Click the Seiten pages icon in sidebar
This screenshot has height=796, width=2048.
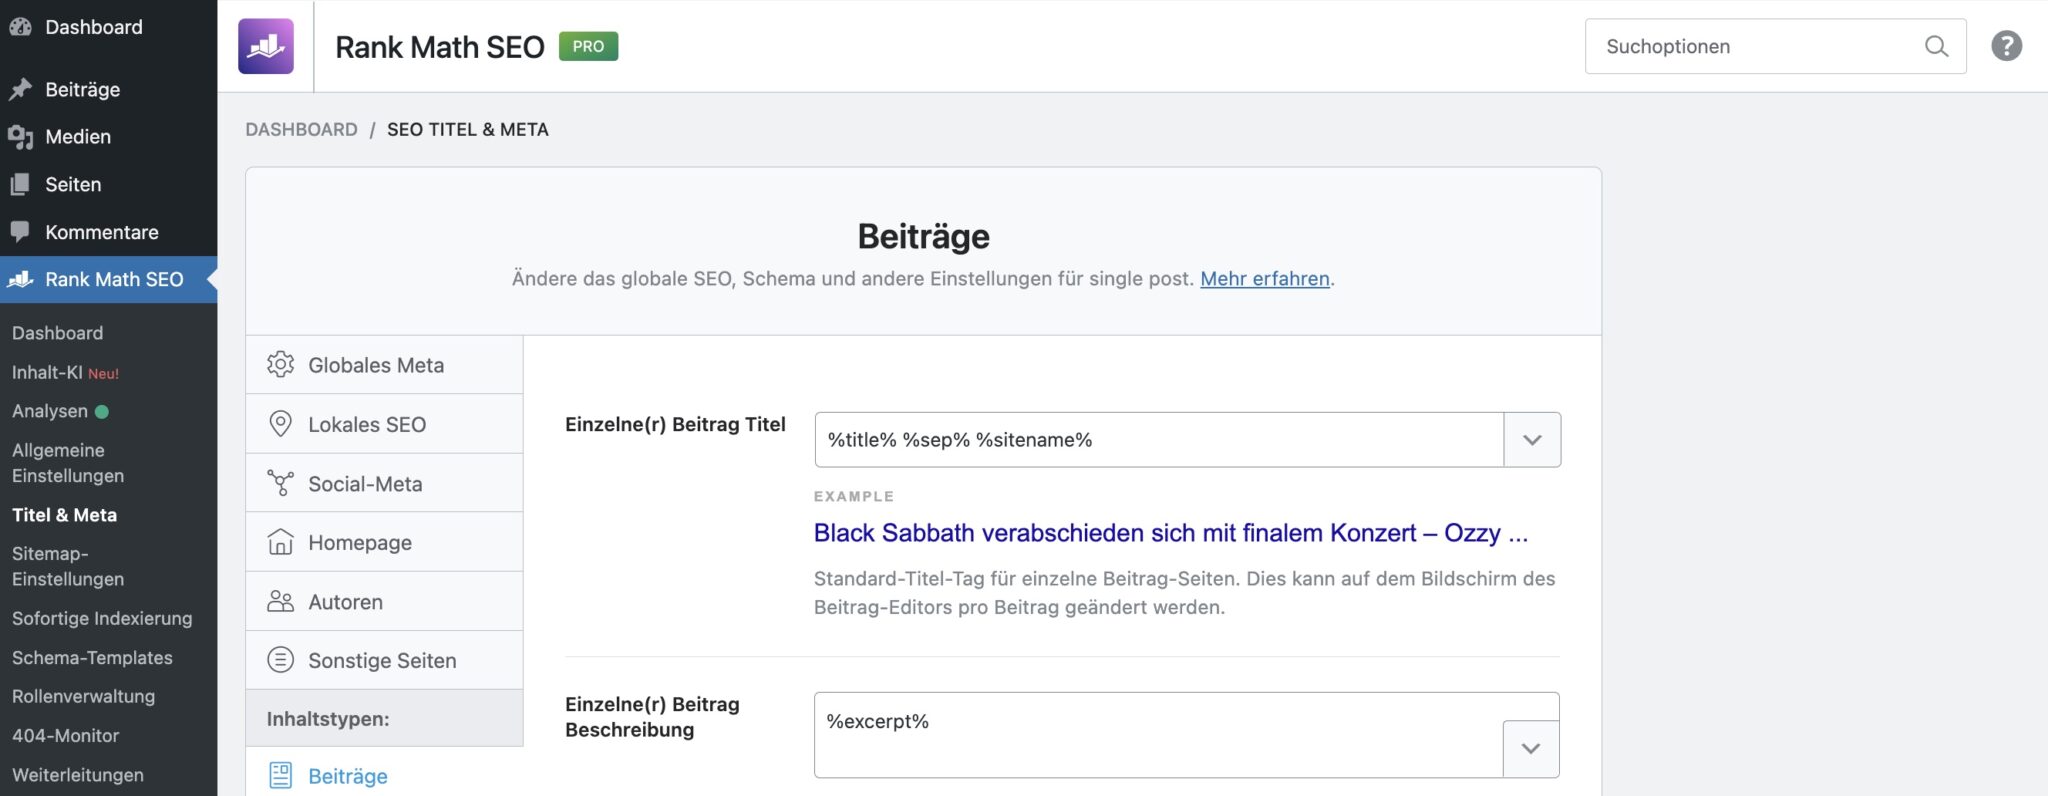pos(20,184)
